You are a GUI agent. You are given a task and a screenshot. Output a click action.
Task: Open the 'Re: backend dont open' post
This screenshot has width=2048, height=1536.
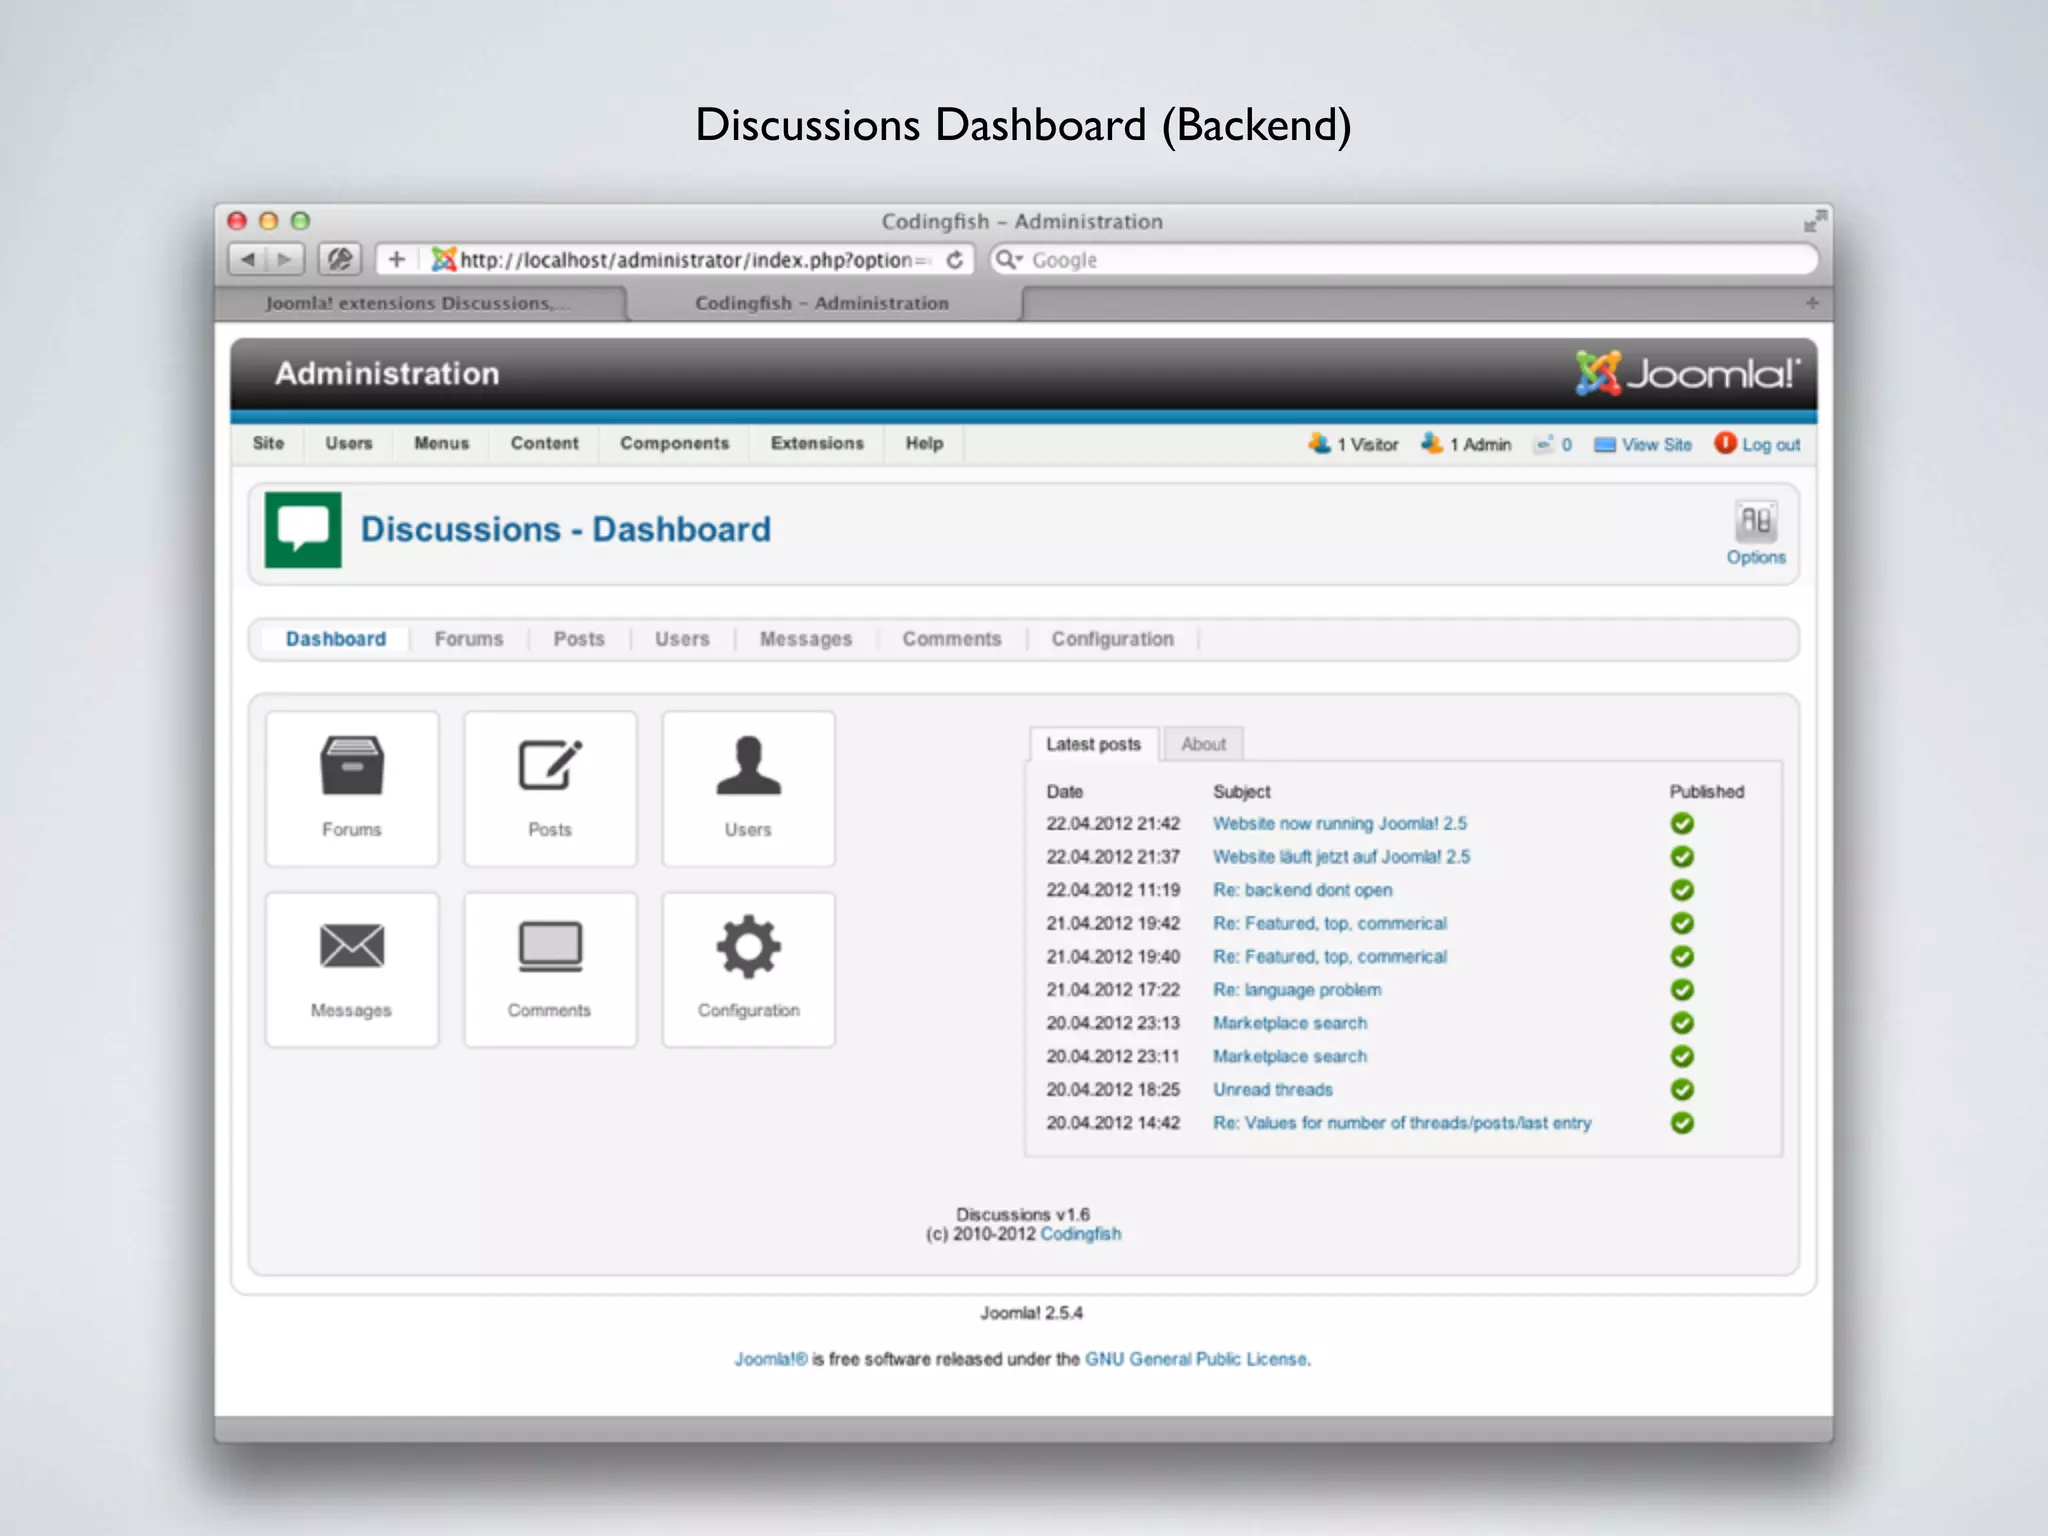(x=1302, y=890)
